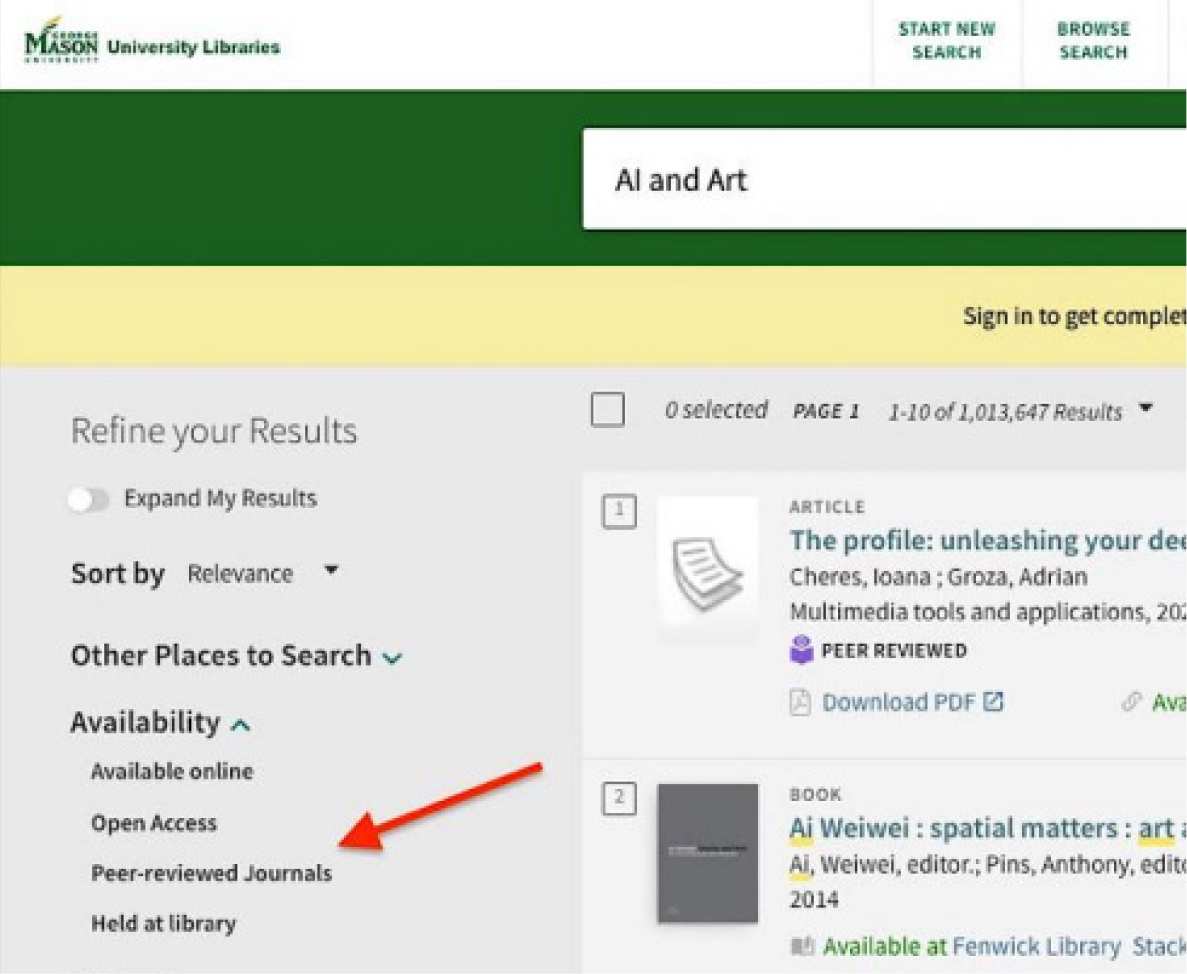Screen dimensions: 1187x974
Task: Click 0 selected text
Action: (716, 410)
